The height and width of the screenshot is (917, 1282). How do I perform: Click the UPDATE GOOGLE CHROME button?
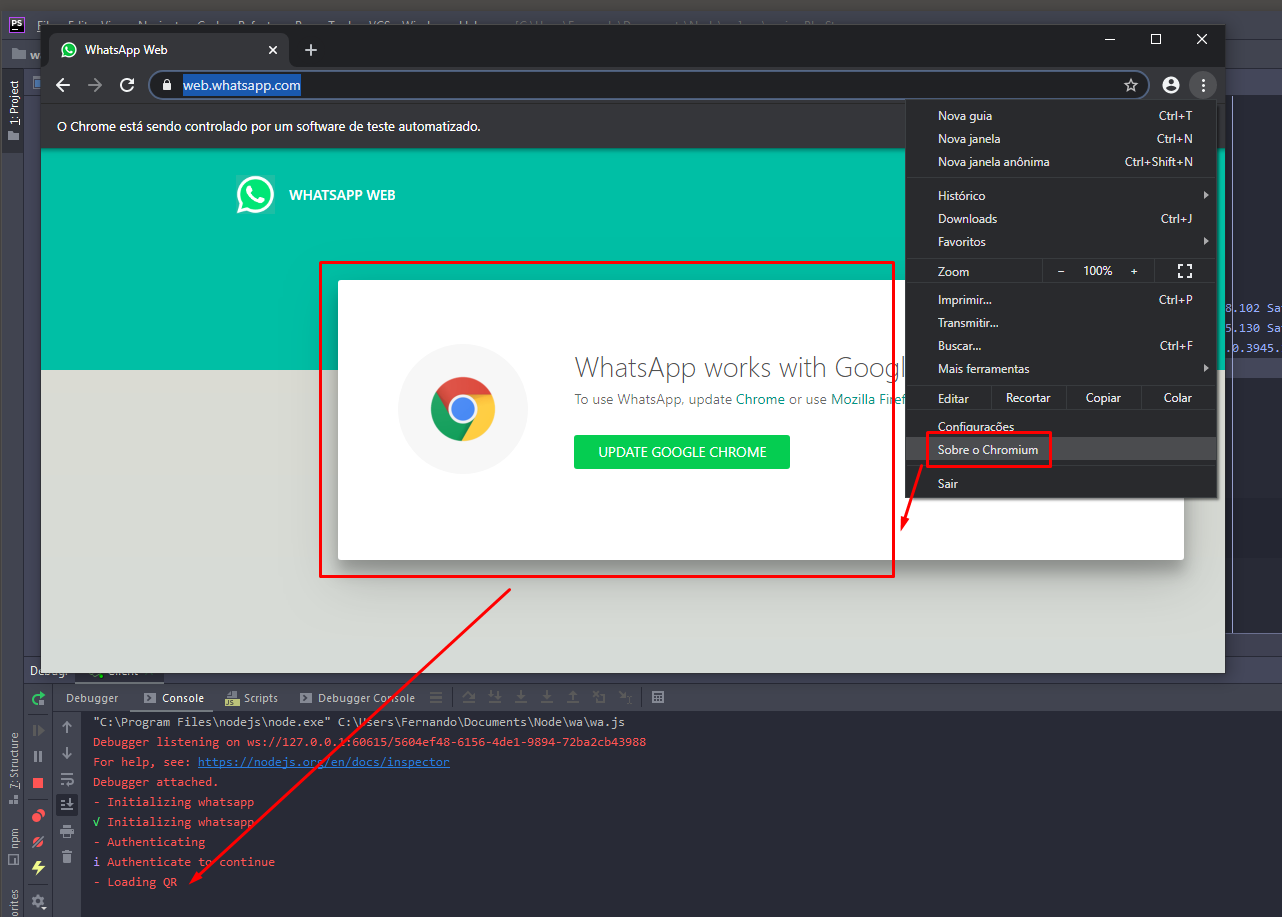pos(681,451)
